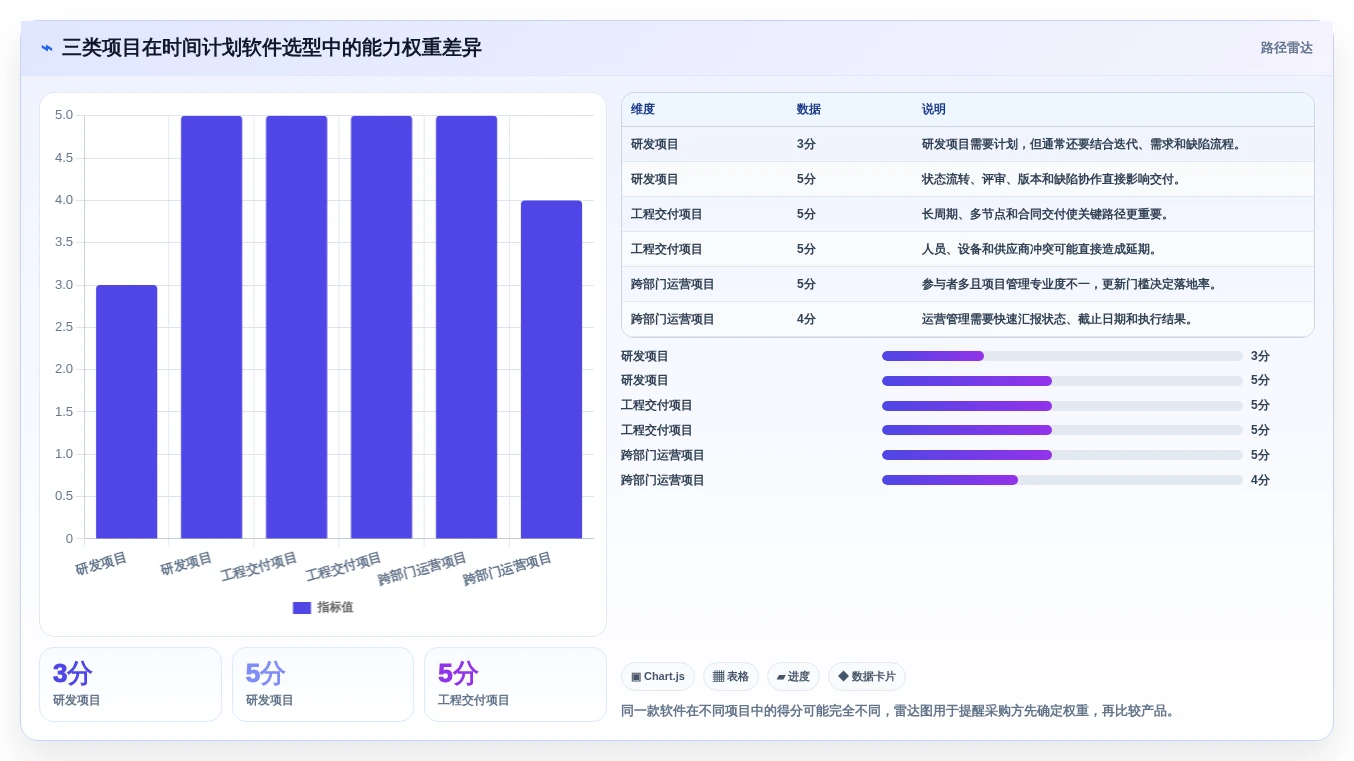Click the 表格 chip
This screenshot has height=761, width=1354.
(731, 677)
